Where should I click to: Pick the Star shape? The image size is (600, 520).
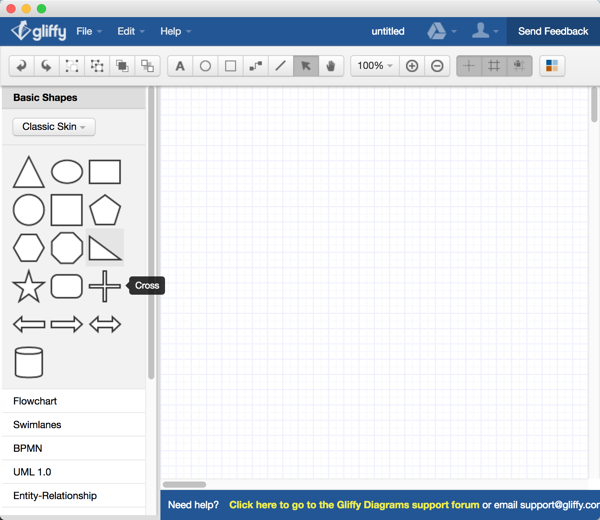tap(29, 286)
